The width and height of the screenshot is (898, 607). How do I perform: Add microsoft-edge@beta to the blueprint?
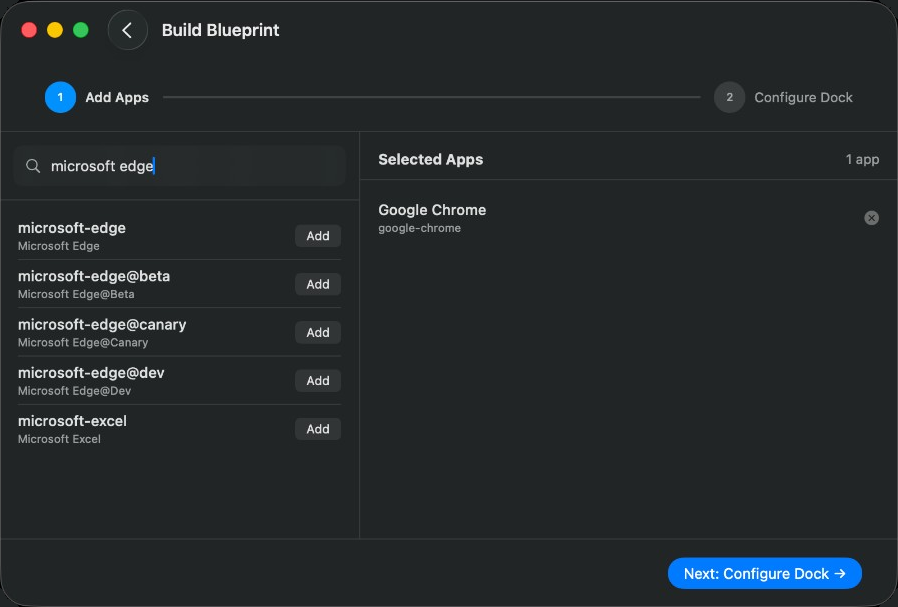click(318, 284)
